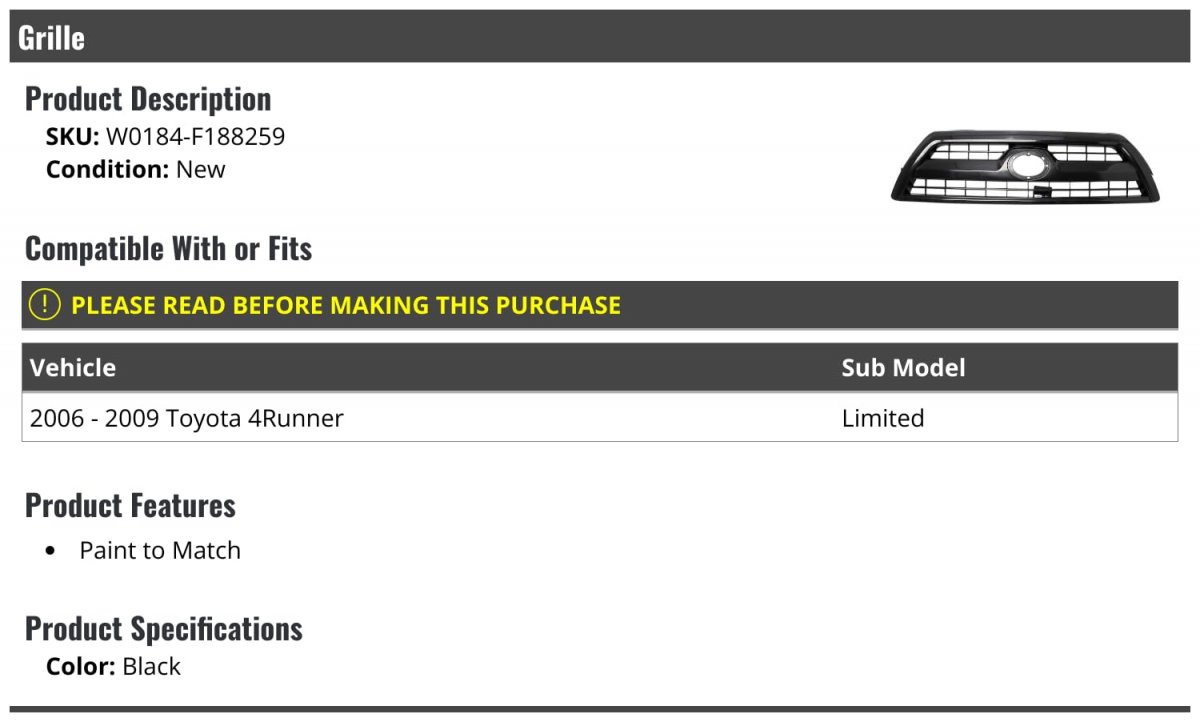Click the Condition: New text
1200x722 pixels.
tap(136, 169)
